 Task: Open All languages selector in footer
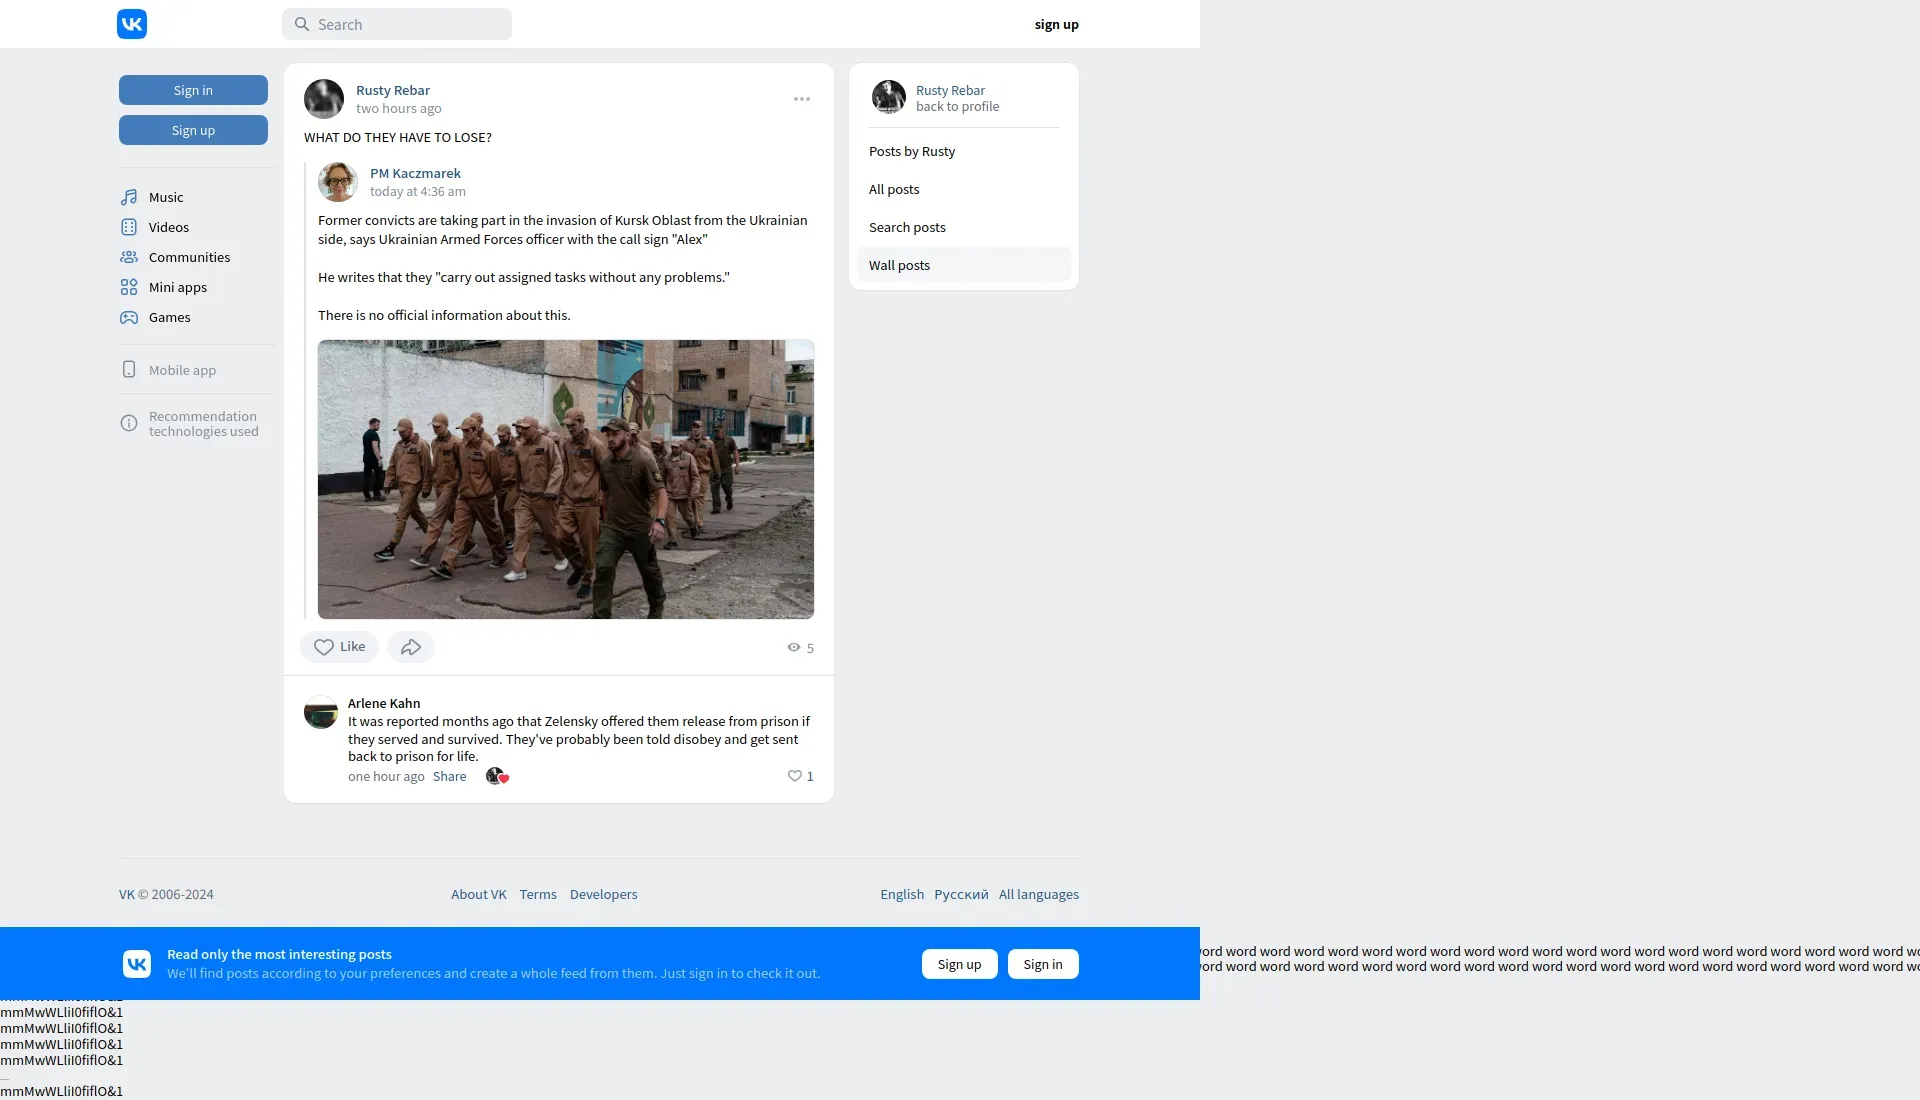(x=1038, y=894)
